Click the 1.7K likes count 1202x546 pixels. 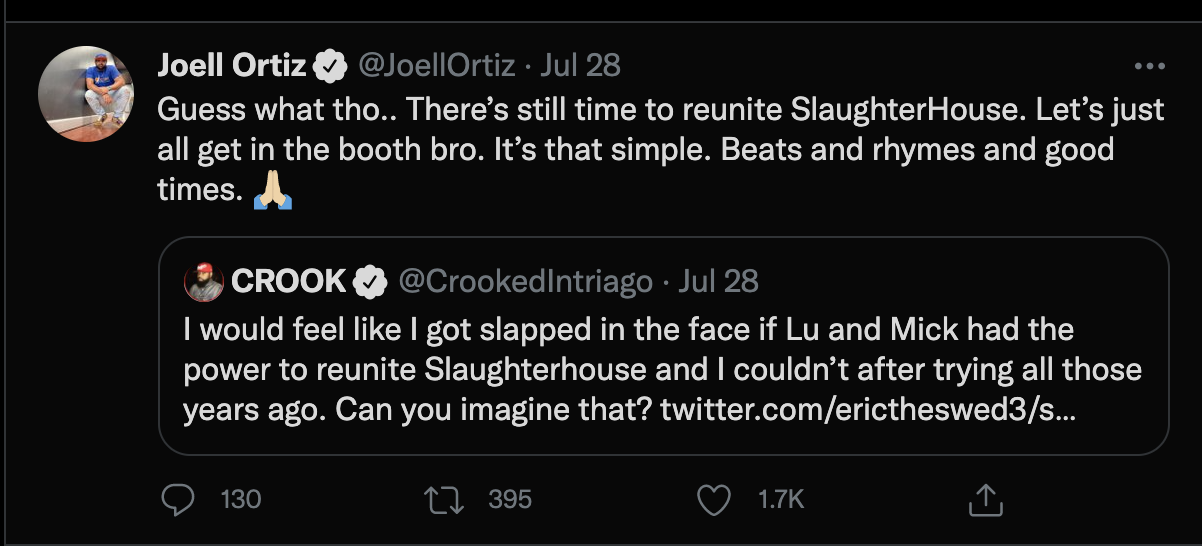pos(779,499)
